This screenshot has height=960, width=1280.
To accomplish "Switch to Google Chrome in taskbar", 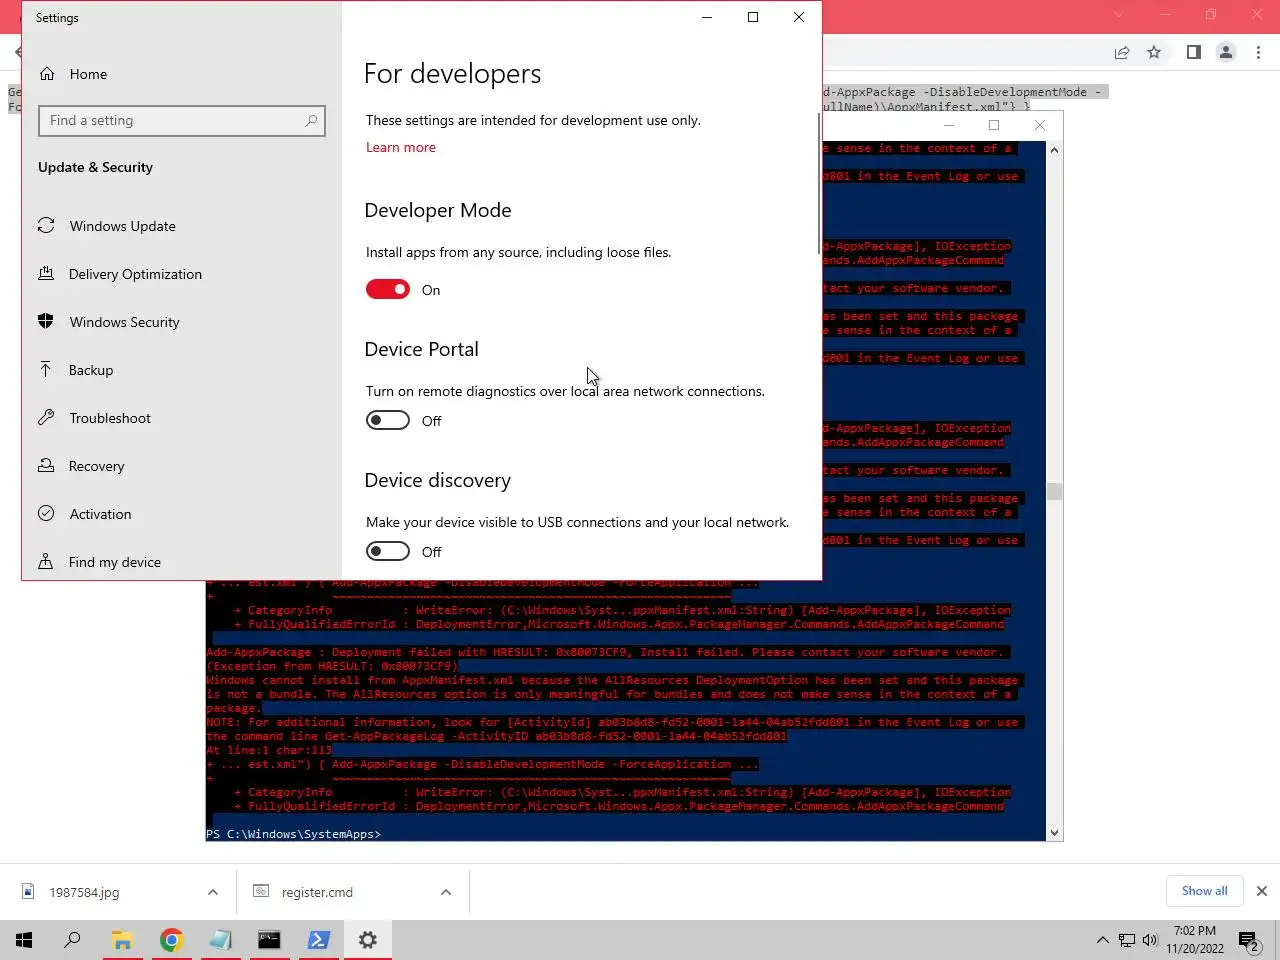I will point(172,940).
